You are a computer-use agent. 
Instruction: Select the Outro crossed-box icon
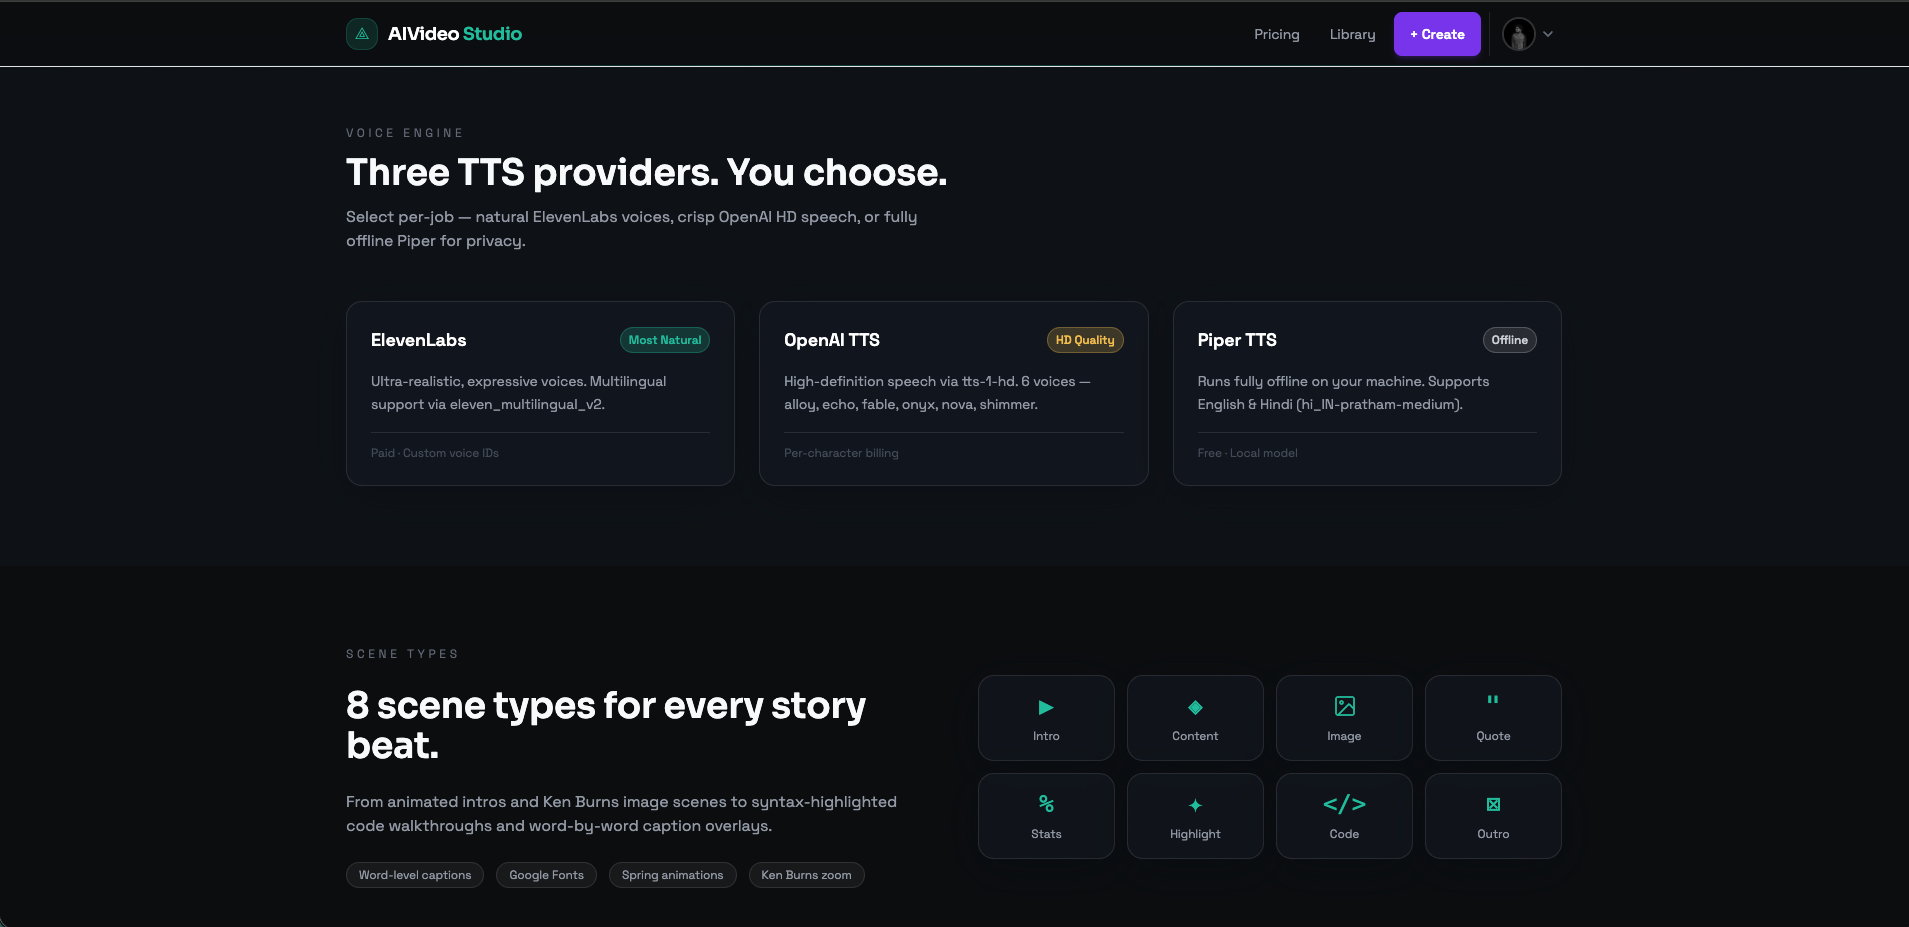click(x=1493, y=804)
